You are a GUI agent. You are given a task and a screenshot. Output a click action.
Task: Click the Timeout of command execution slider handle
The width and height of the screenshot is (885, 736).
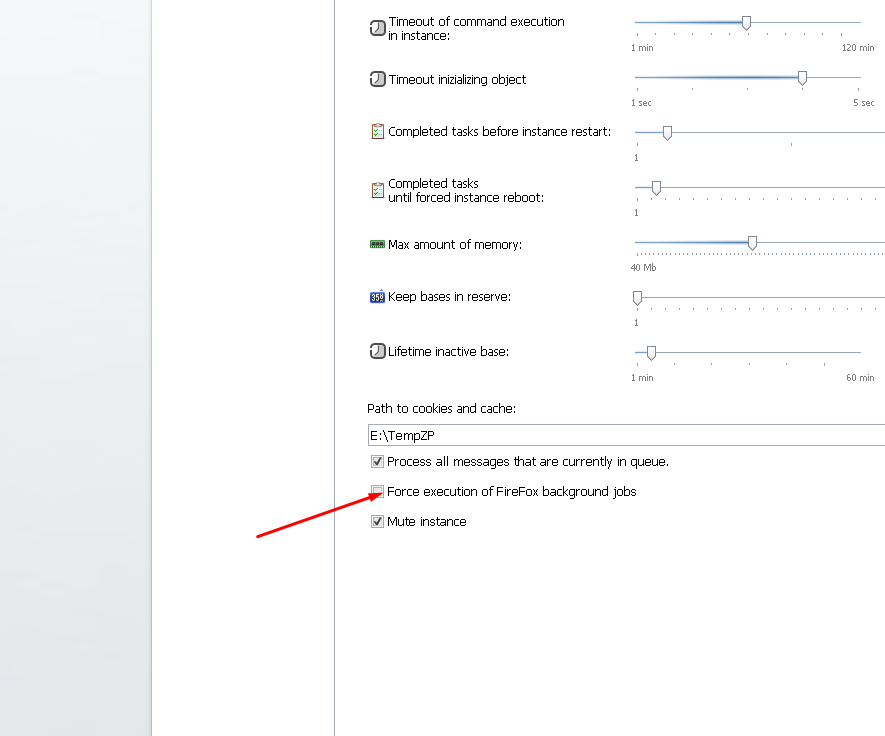click(746, 23)
